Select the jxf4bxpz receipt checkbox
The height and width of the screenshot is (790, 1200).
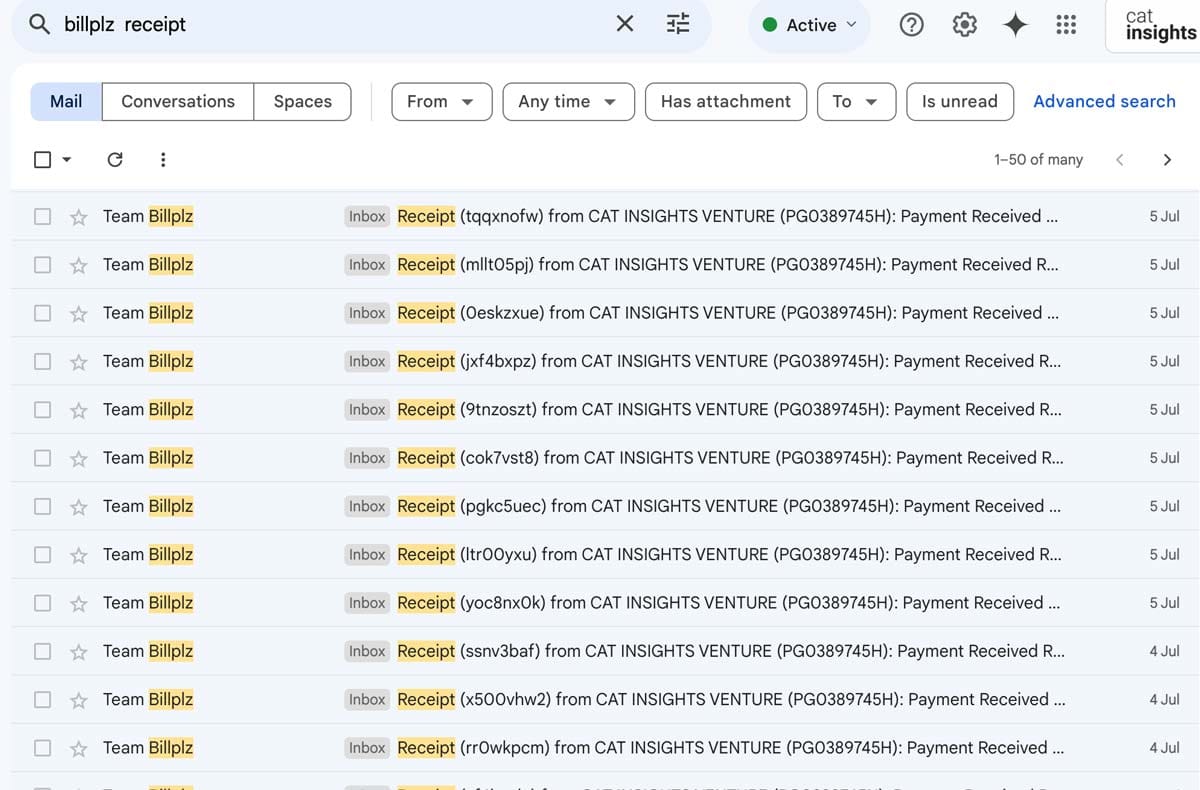42,361
